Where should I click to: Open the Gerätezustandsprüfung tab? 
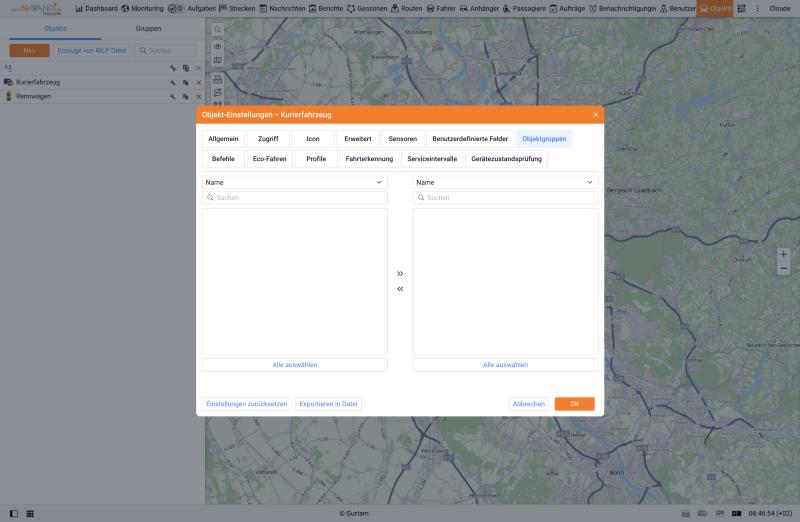[x=506, y=159]
